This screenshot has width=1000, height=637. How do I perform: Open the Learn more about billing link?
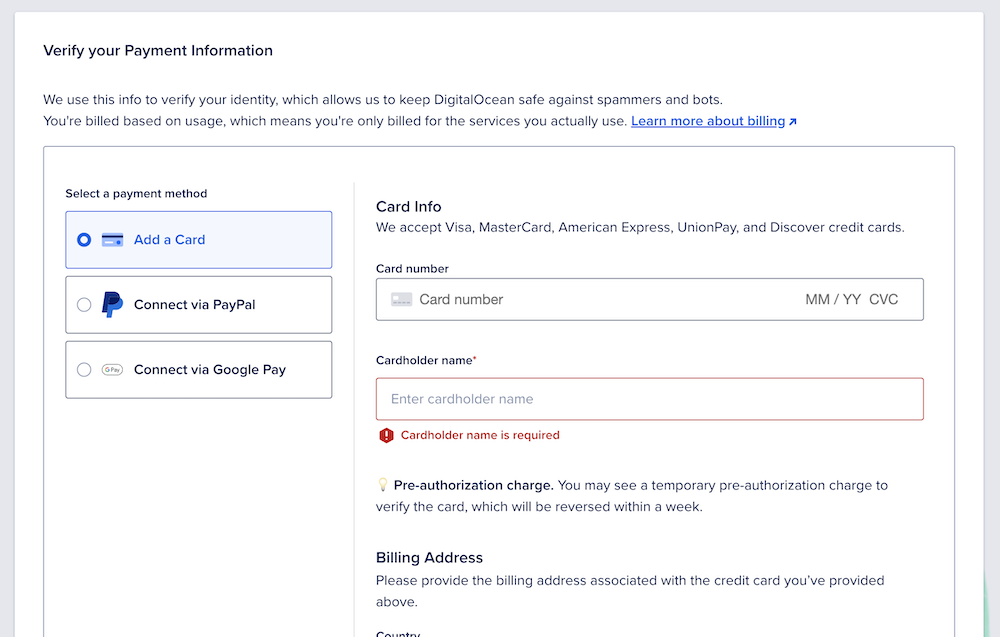click(x=707, y=121)
